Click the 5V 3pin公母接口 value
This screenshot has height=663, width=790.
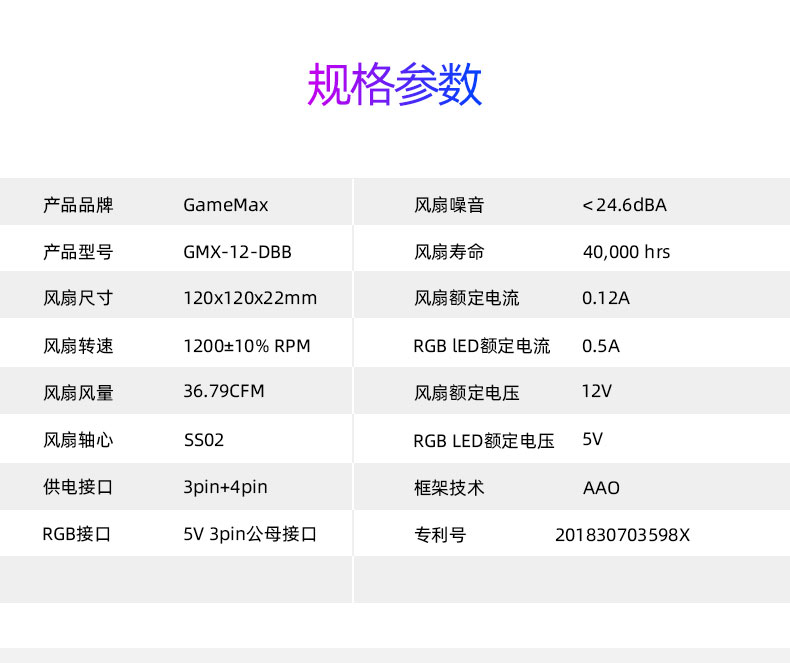tap(250, 534)
